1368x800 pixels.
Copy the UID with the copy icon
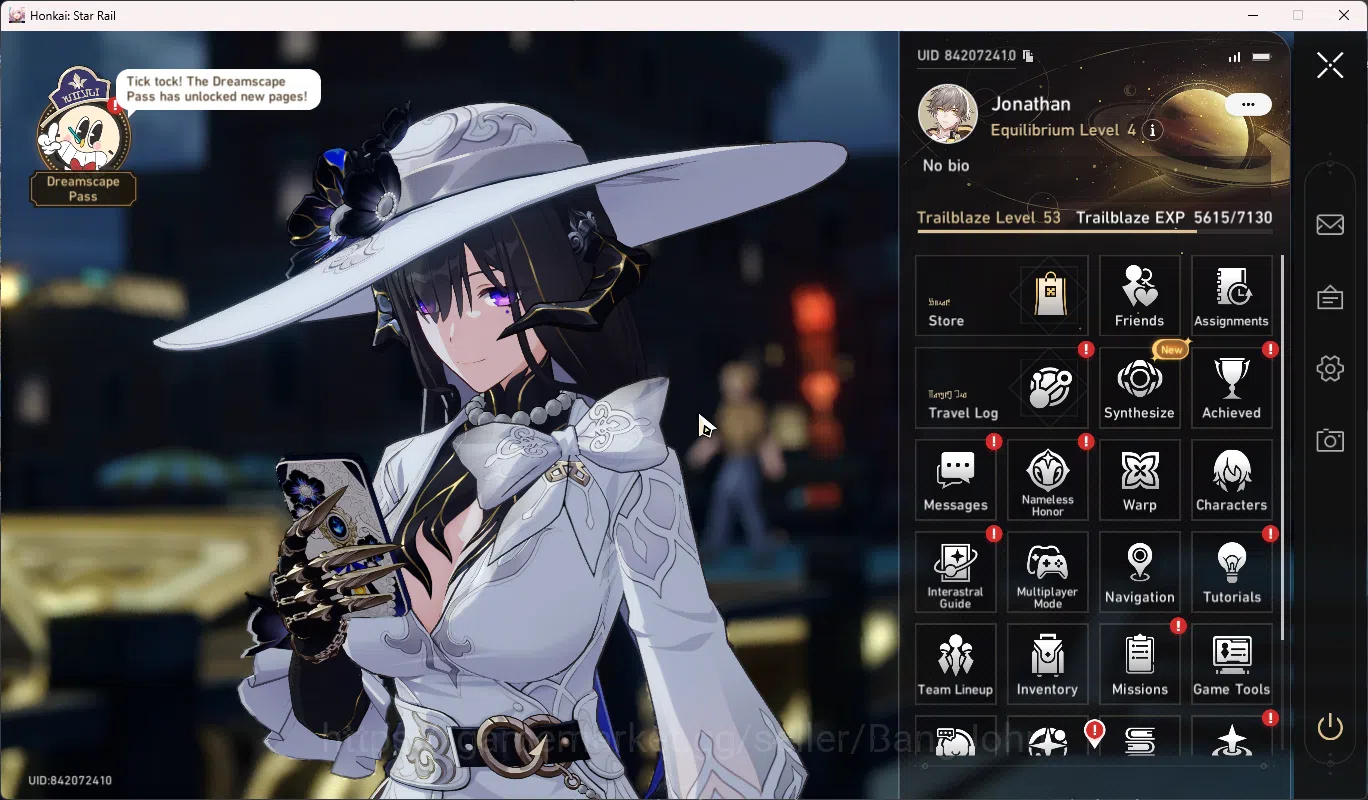[1028, 56]
